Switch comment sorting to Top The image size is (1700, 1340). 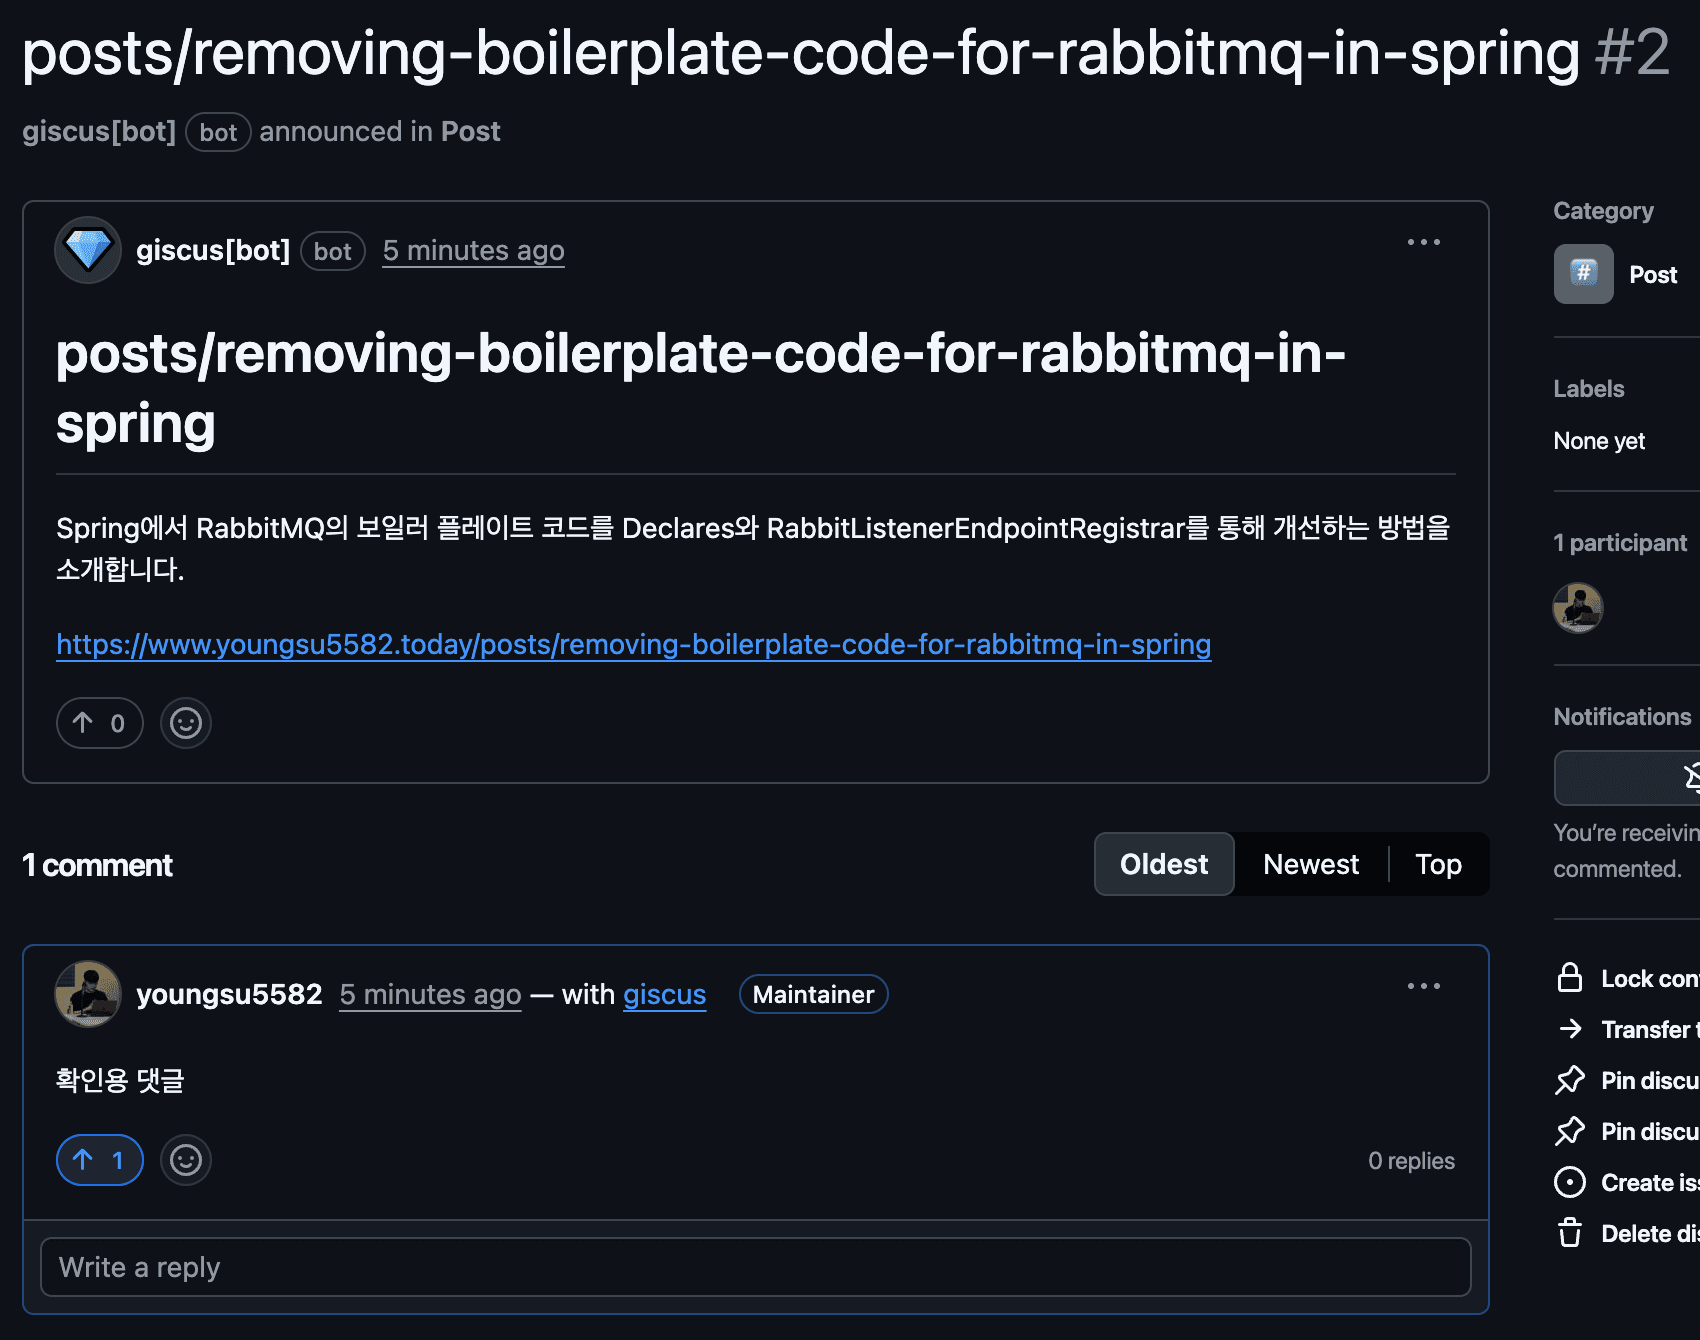[x=1438, y=864]
